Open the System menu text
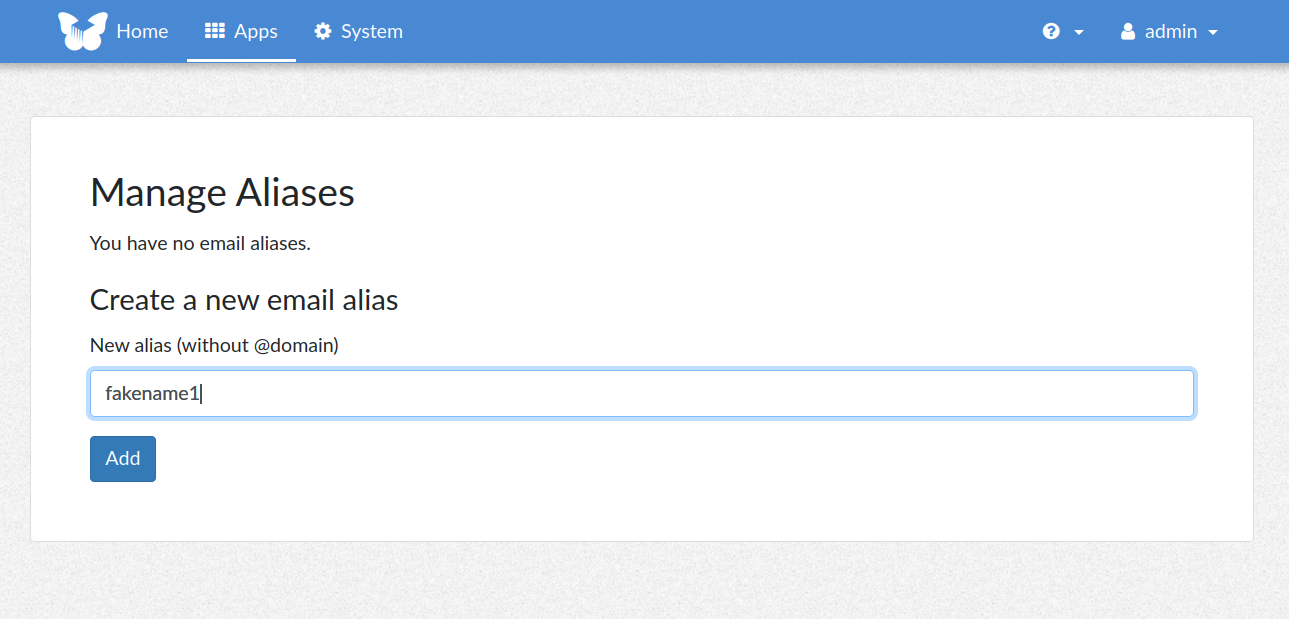The height and width of the screenshot is (619, 1289). coord(372,31)
